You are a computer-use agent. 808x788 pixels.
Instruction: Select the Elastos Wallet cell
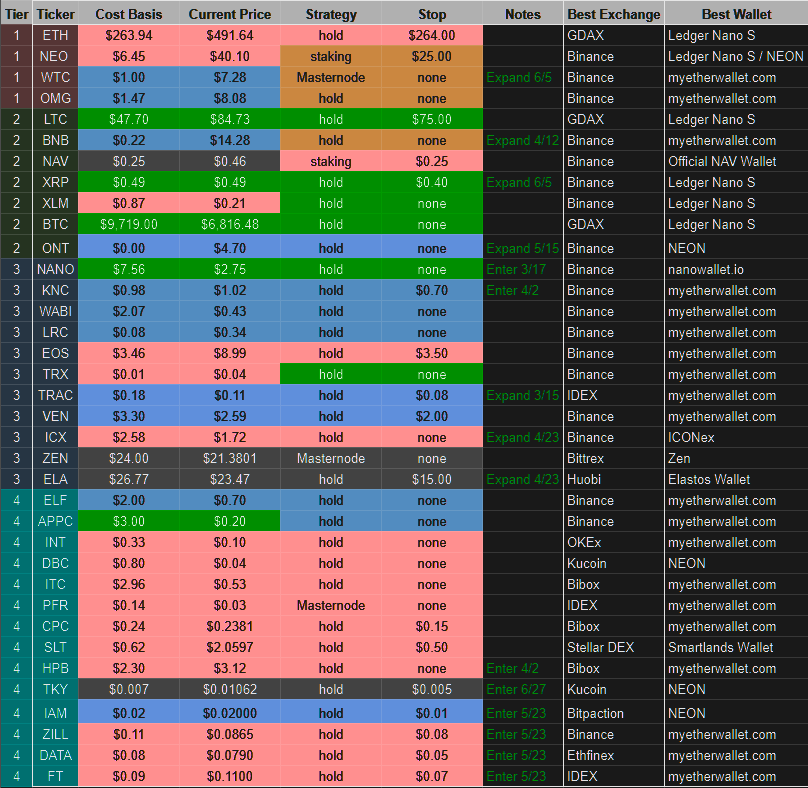click(736, 480)
